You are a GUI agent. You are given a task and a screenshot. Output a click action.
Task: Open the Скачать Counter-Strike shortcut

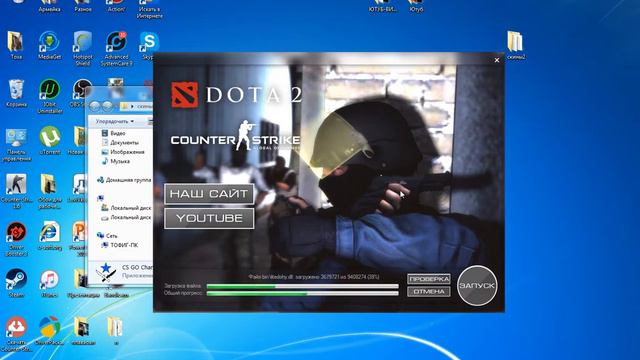pos(16,334)
